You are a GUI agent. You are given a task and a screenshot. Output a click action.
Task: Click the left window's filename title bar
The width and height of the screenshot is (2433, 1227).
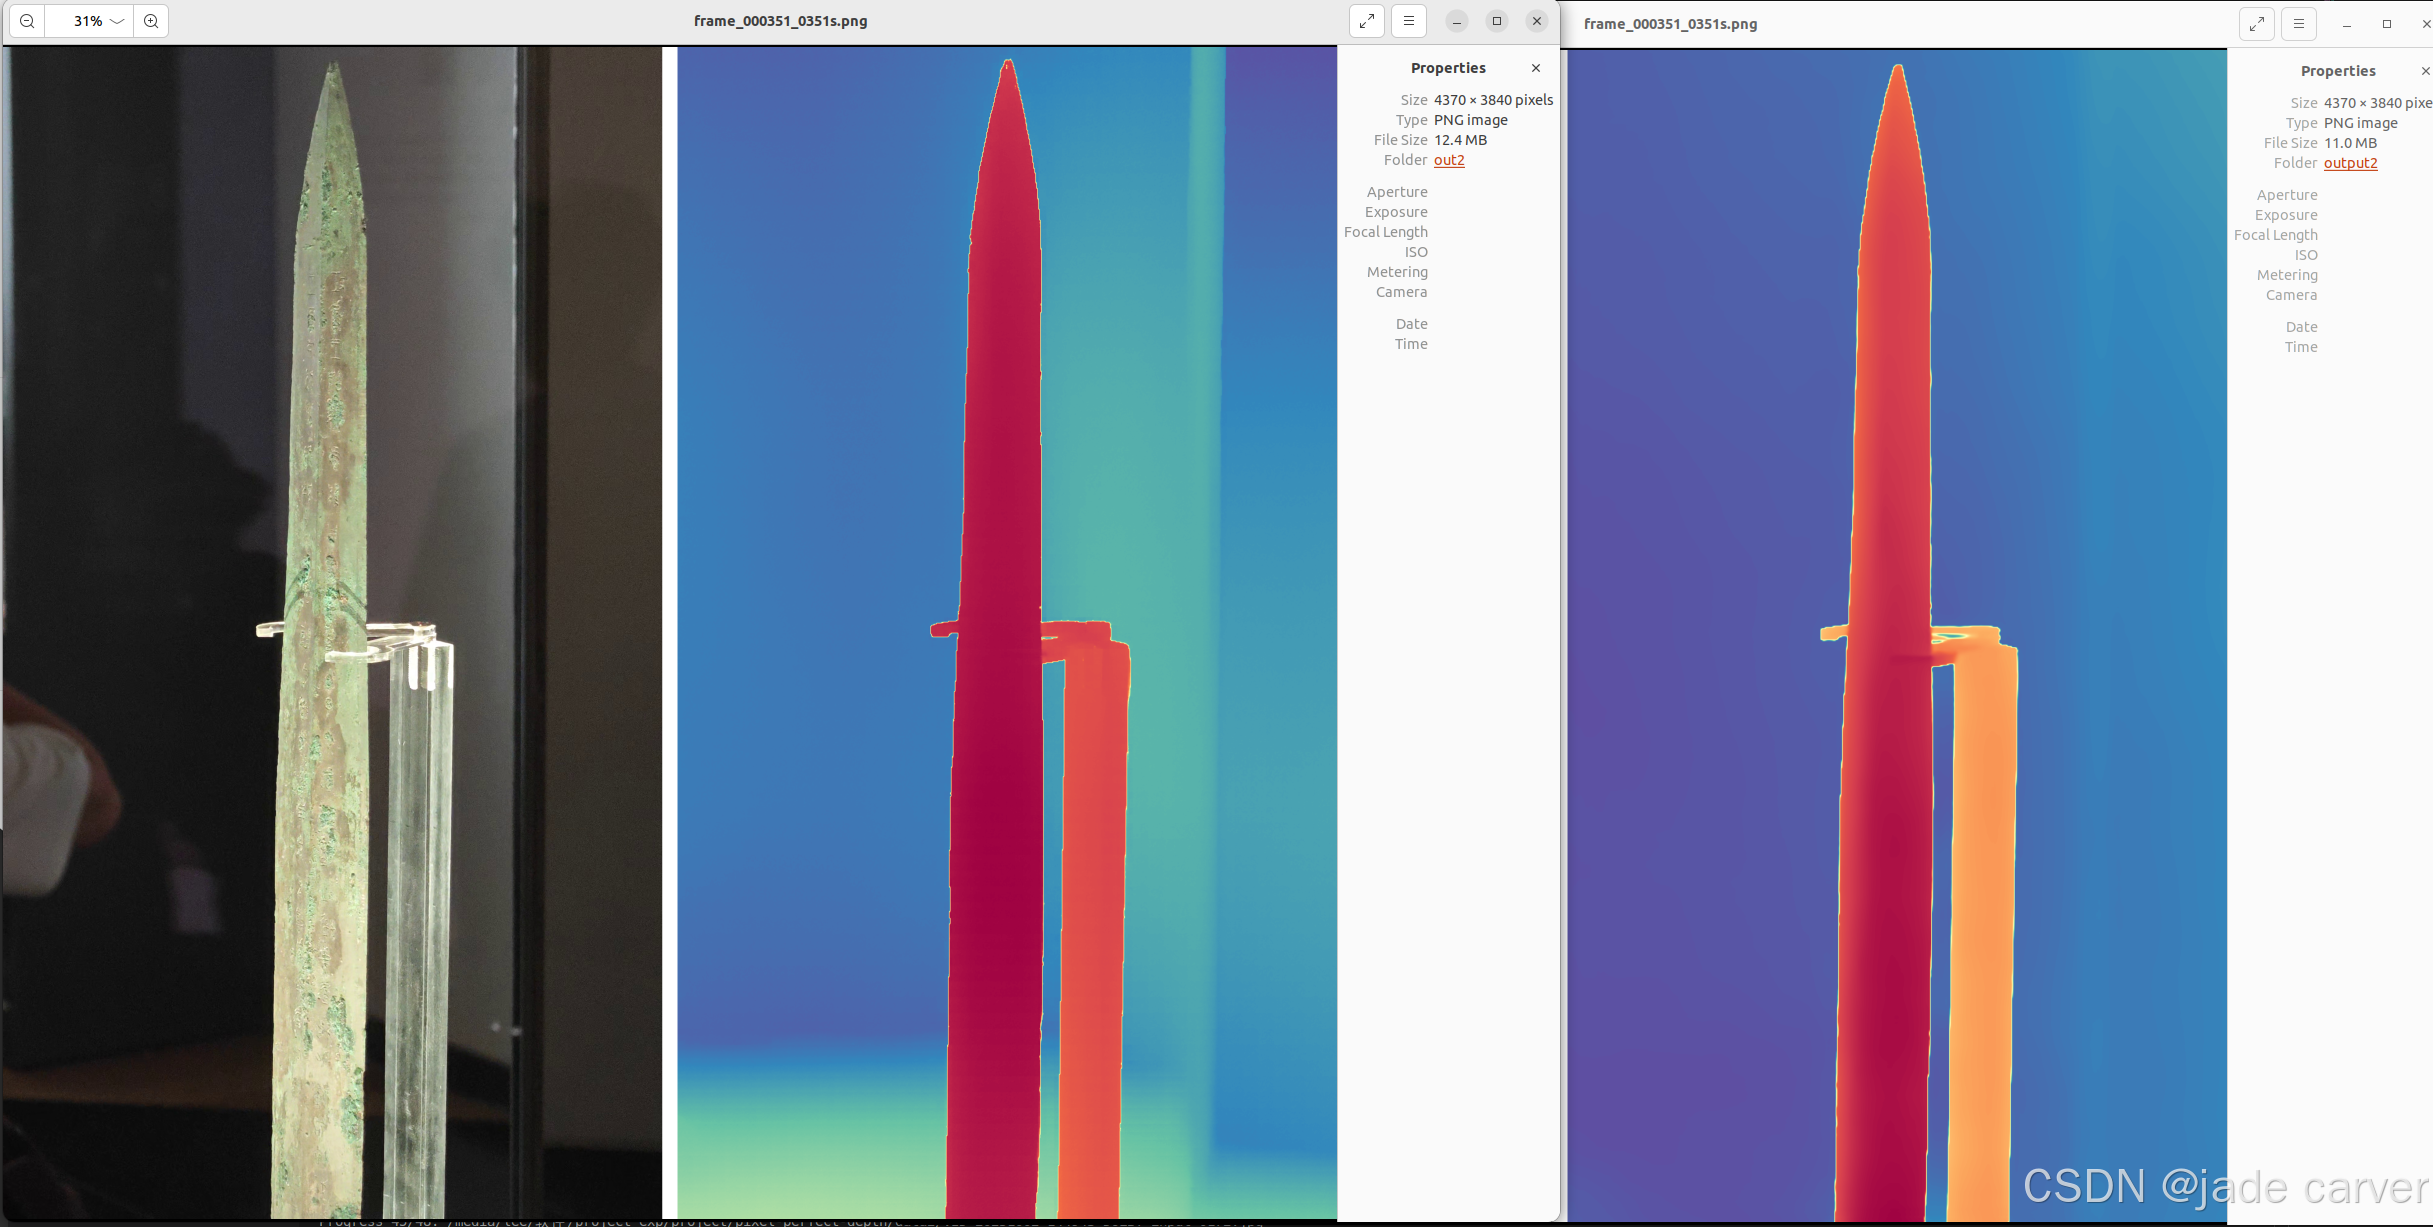780,21
